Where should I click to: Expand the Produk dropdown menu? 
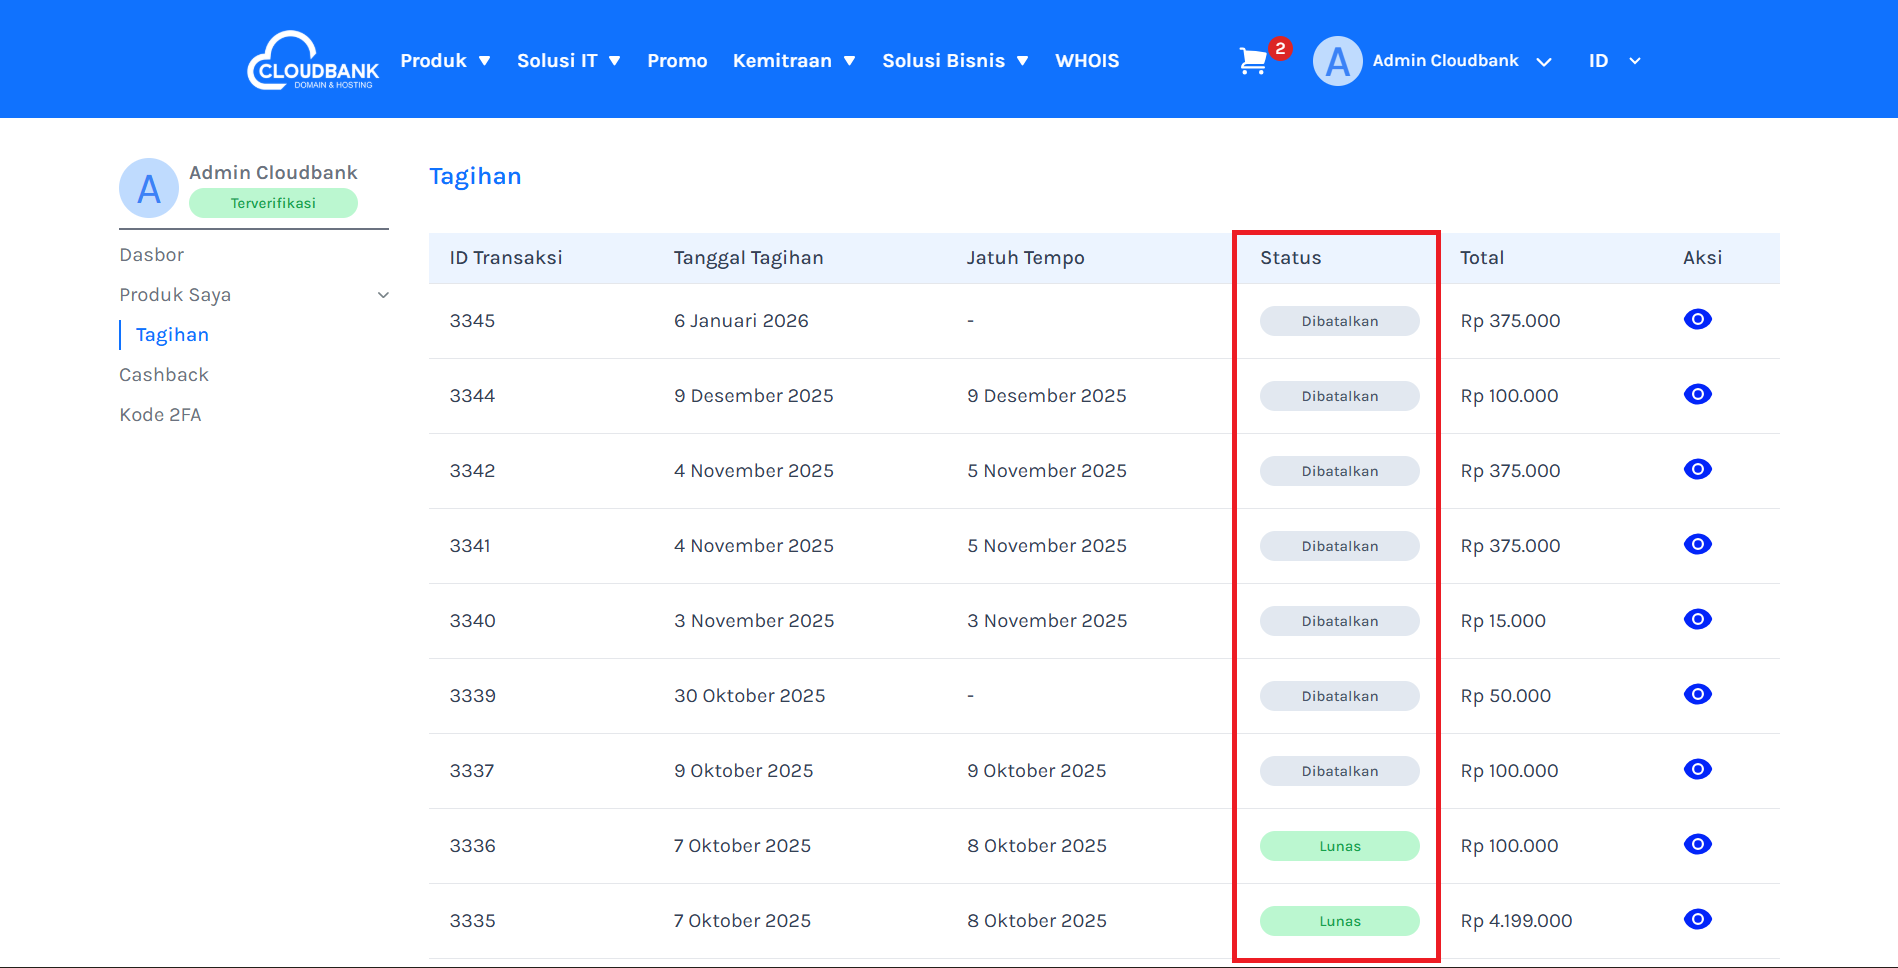445,61
